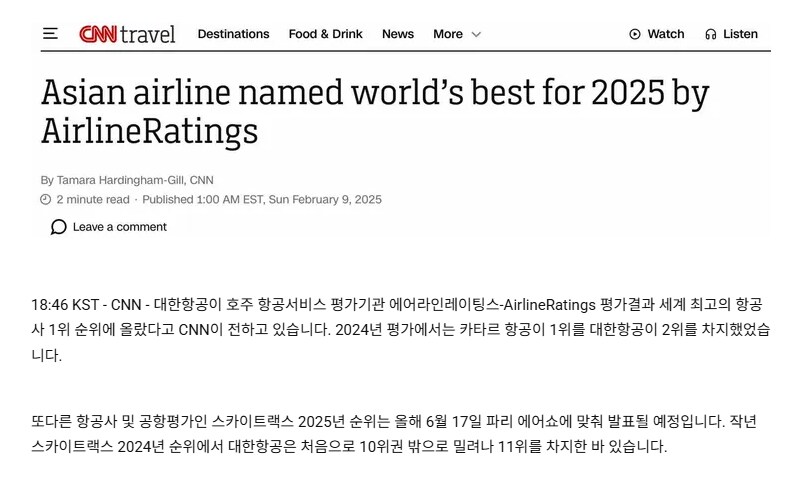
Task: Click the Watch play icon
Action: pyautogui.click(x=634, y=34)
